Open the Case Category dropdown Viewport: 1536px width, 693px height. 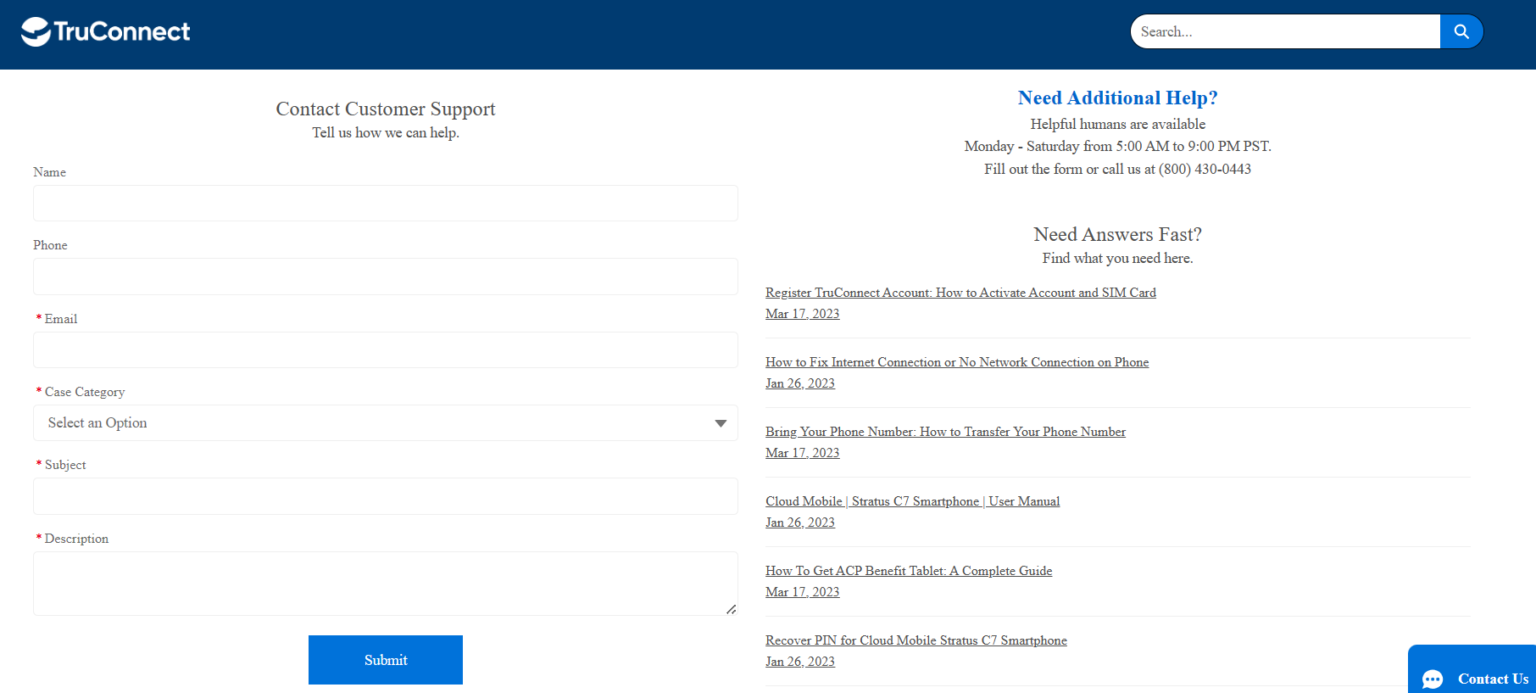385,423
